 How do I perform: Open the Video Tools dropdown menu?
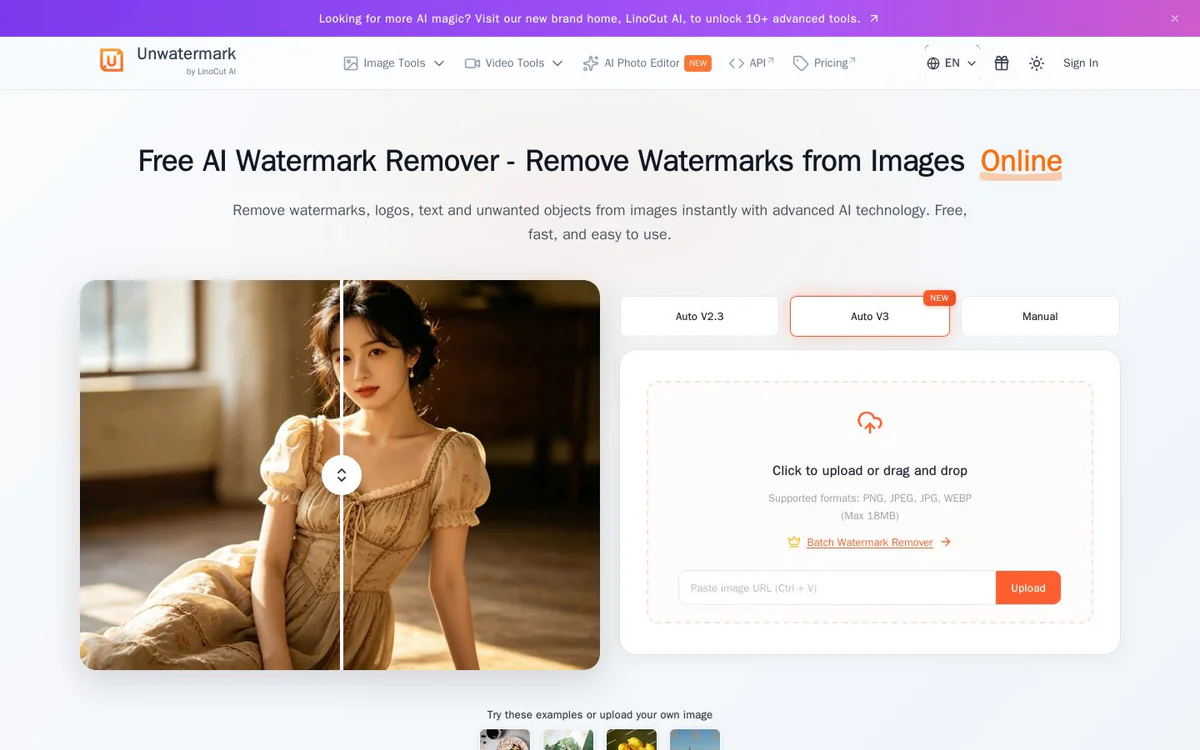(x=514, y=63)
